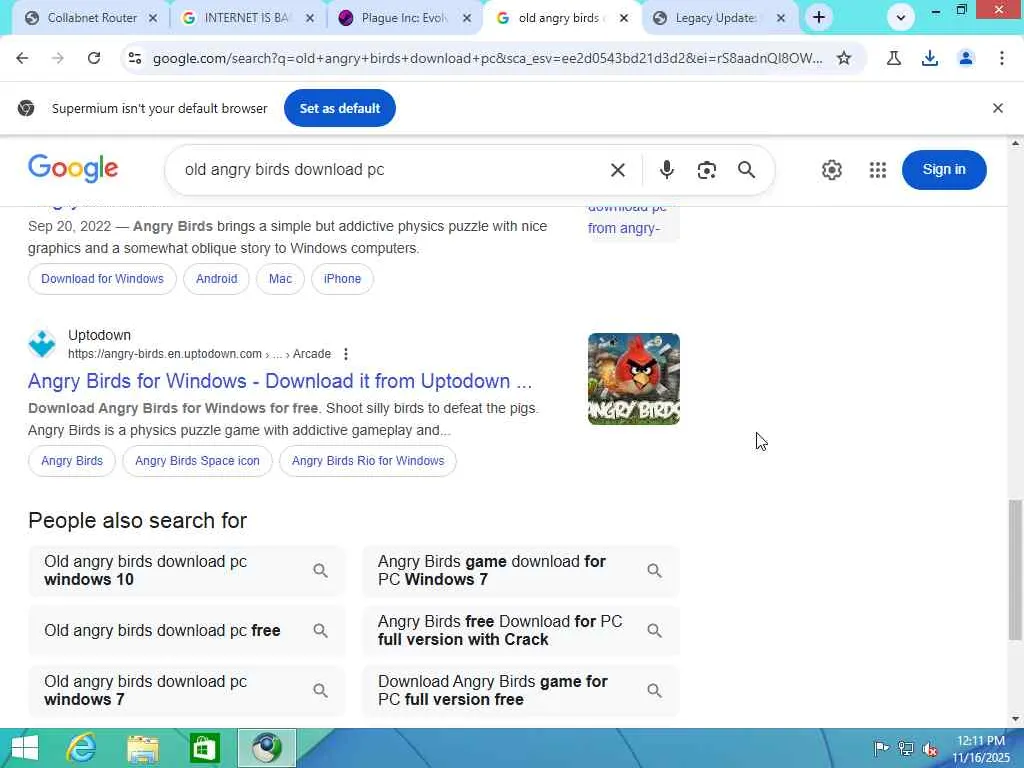Click Download for Windows chip
This screenshot has height=768, width=1024.
tap(103, 279)
